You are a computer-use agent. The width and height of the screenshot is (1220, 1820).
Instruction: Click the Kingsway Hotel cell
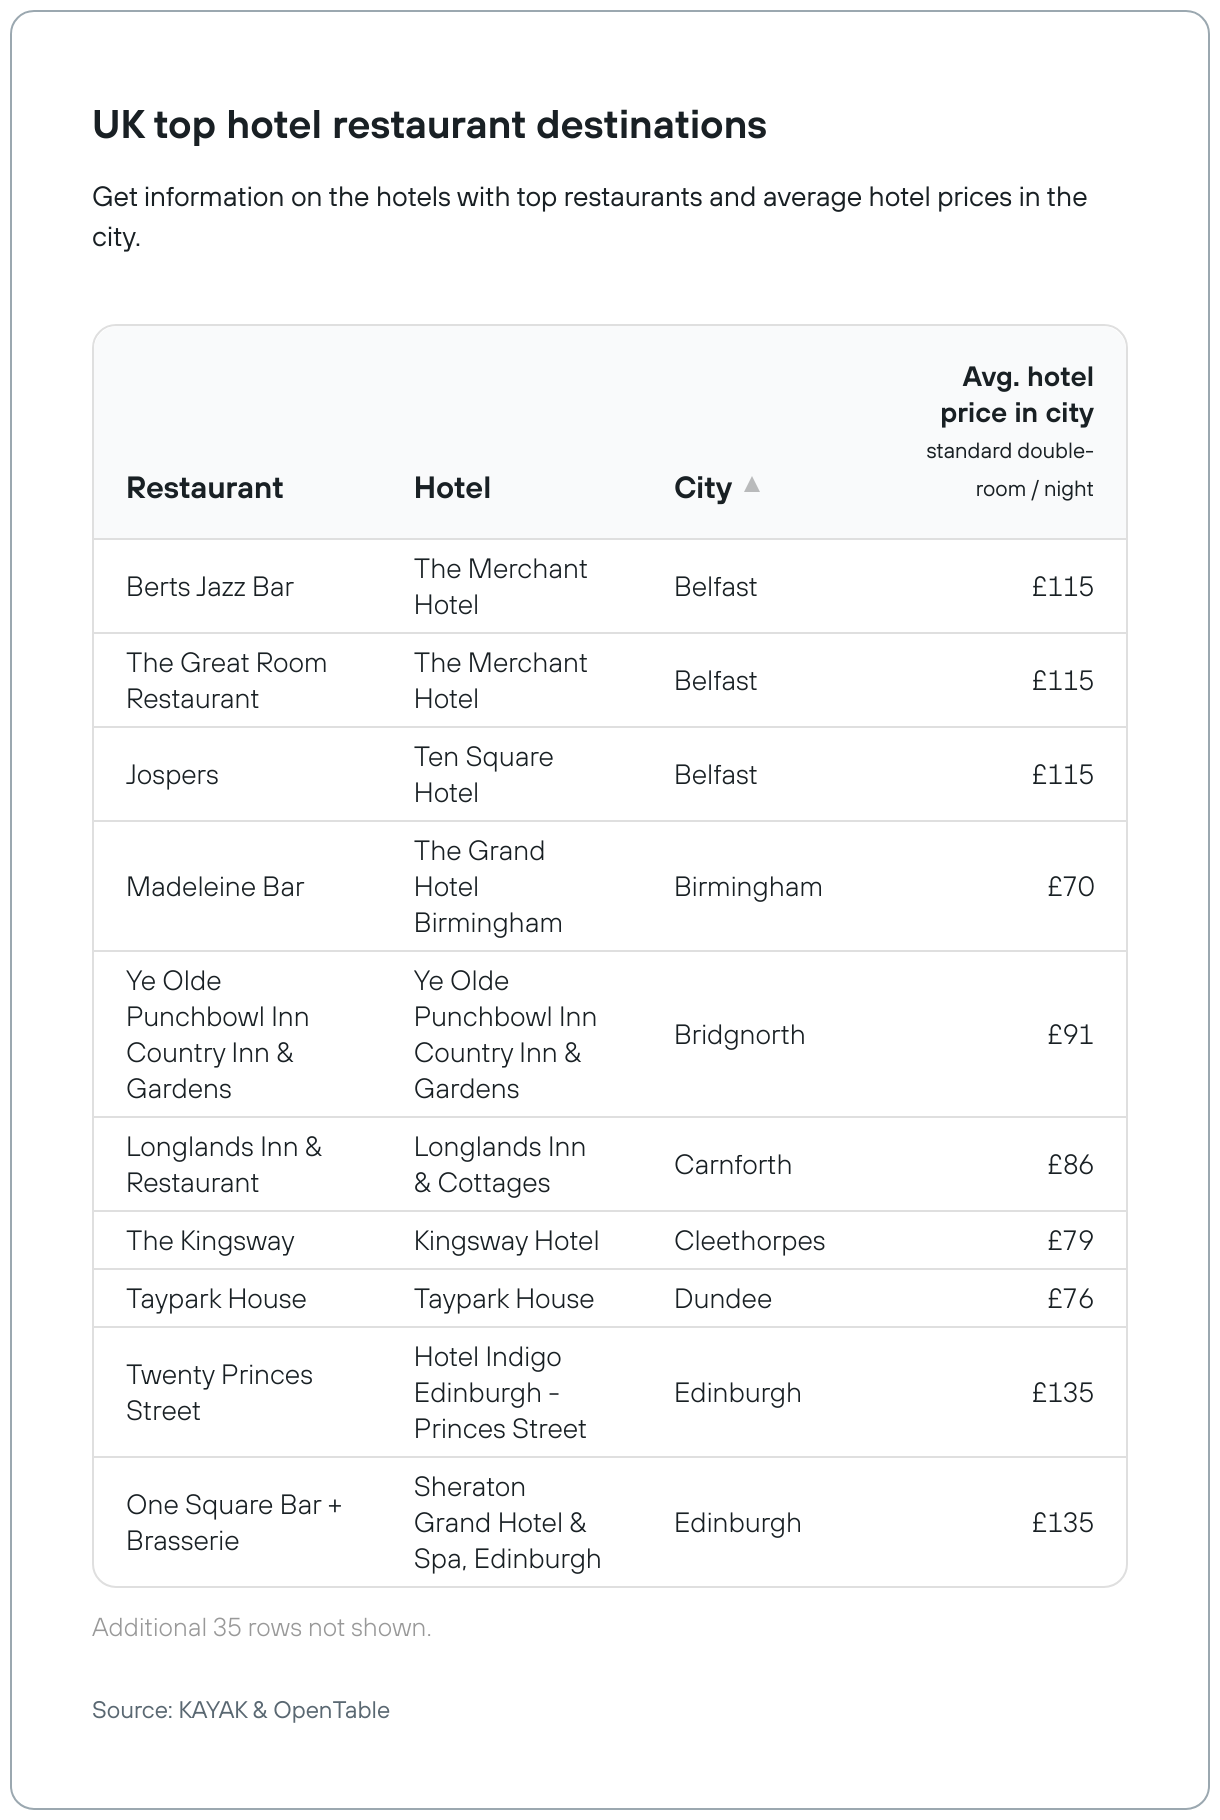click(506, 1241)
